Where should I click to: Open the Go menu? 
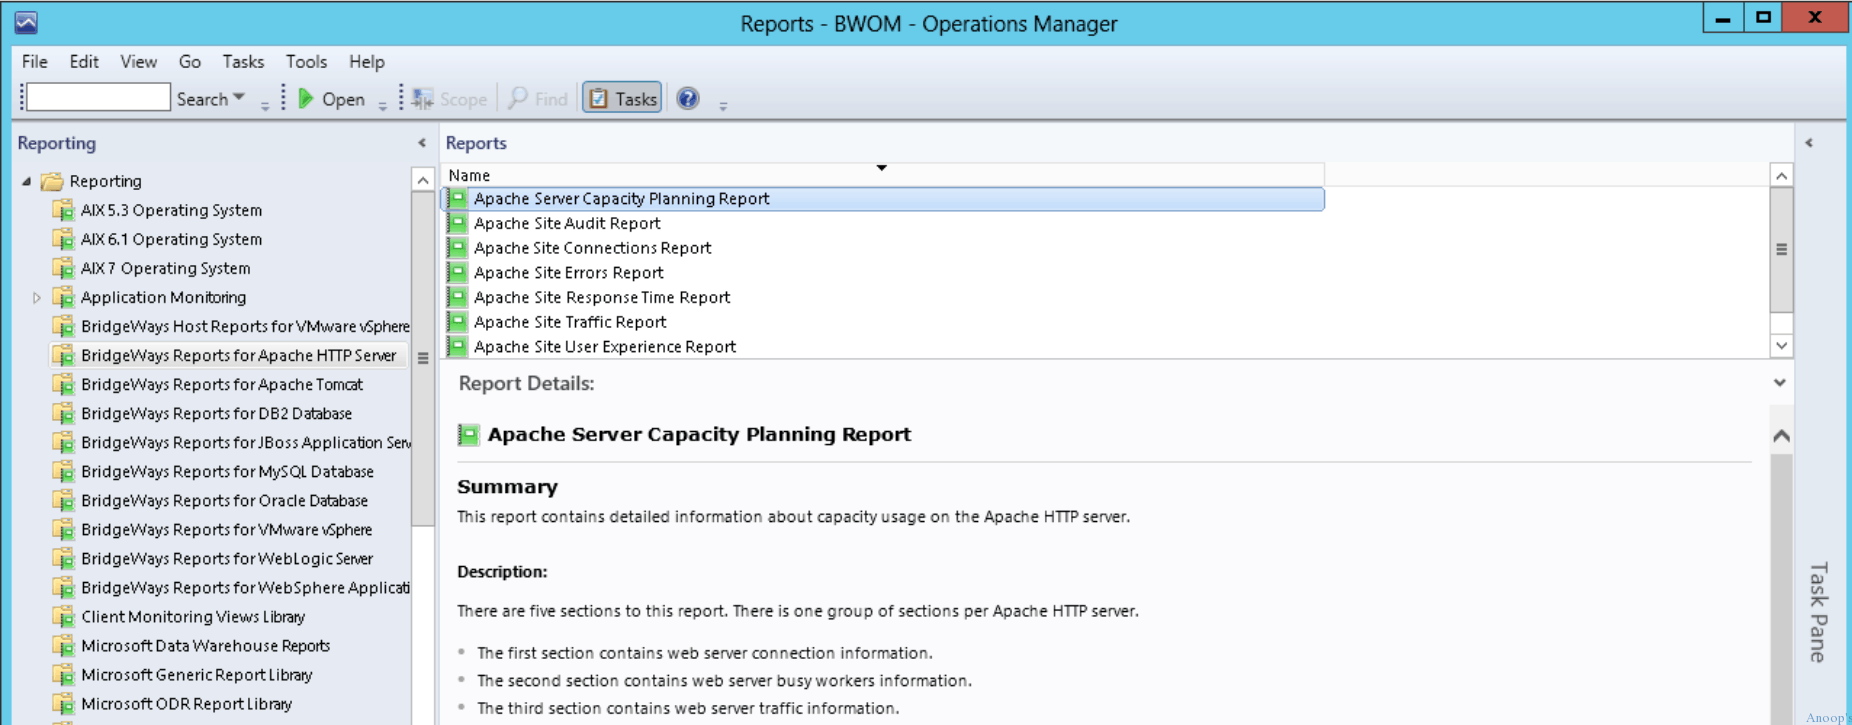[x=190, y=62]
